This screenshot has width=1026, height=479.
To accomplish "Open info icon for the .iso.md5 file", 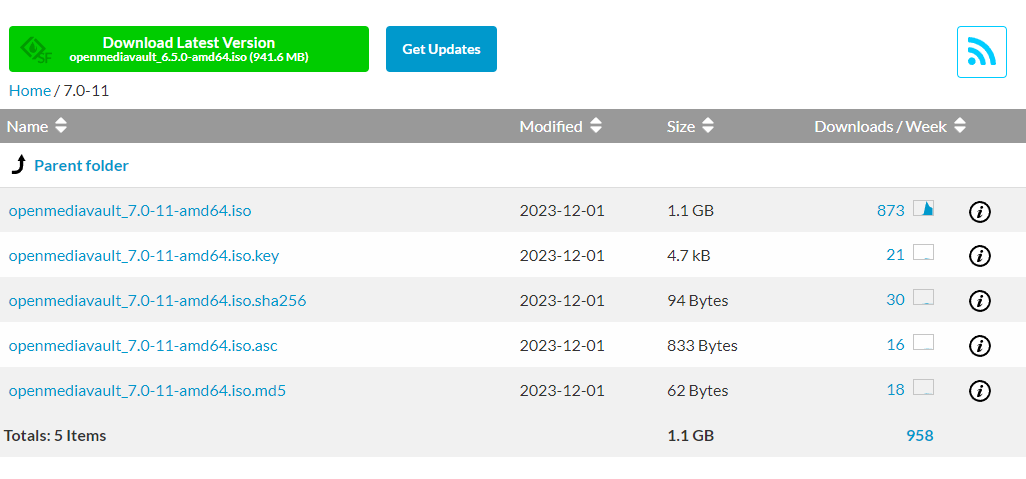I will [980, 391].
